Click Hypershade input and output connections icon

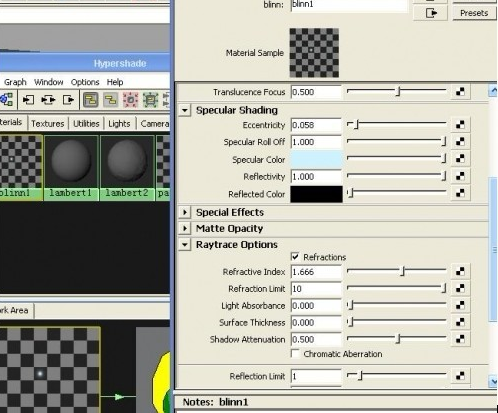tap(48, 100)
